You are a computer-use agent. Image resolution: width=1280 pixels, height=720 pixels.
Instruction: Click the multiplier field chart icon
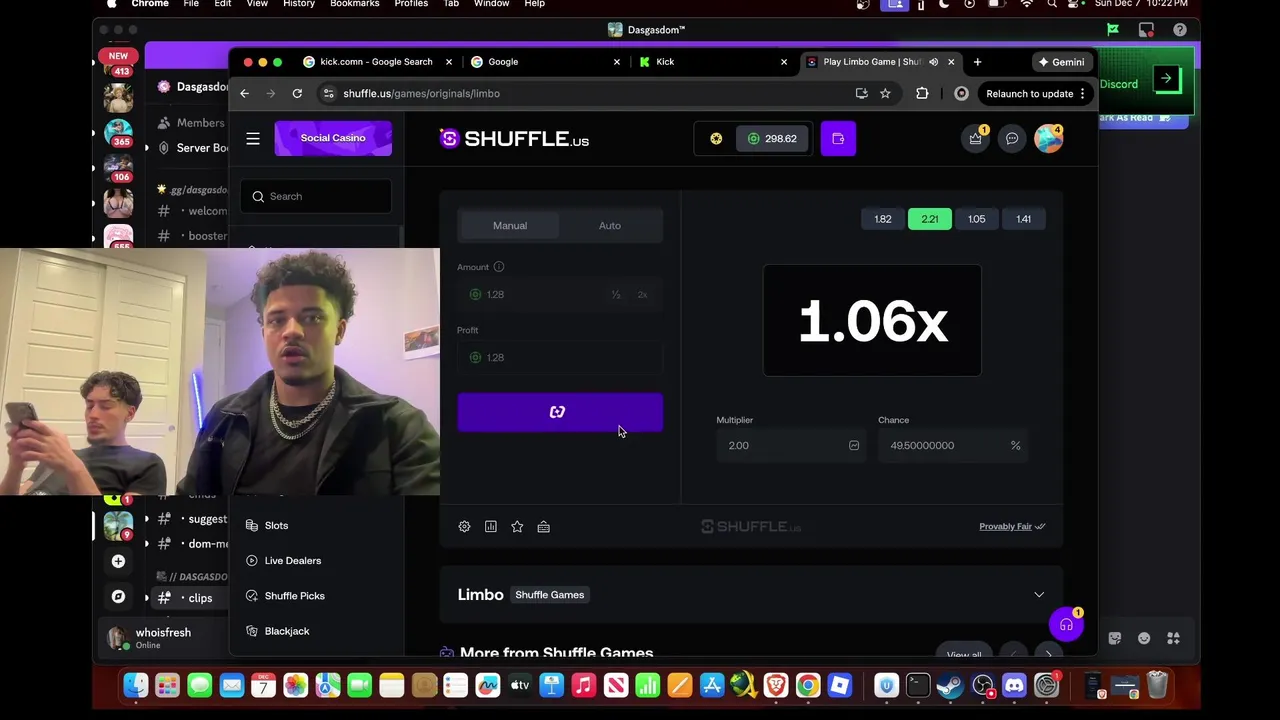click(854, 445)
